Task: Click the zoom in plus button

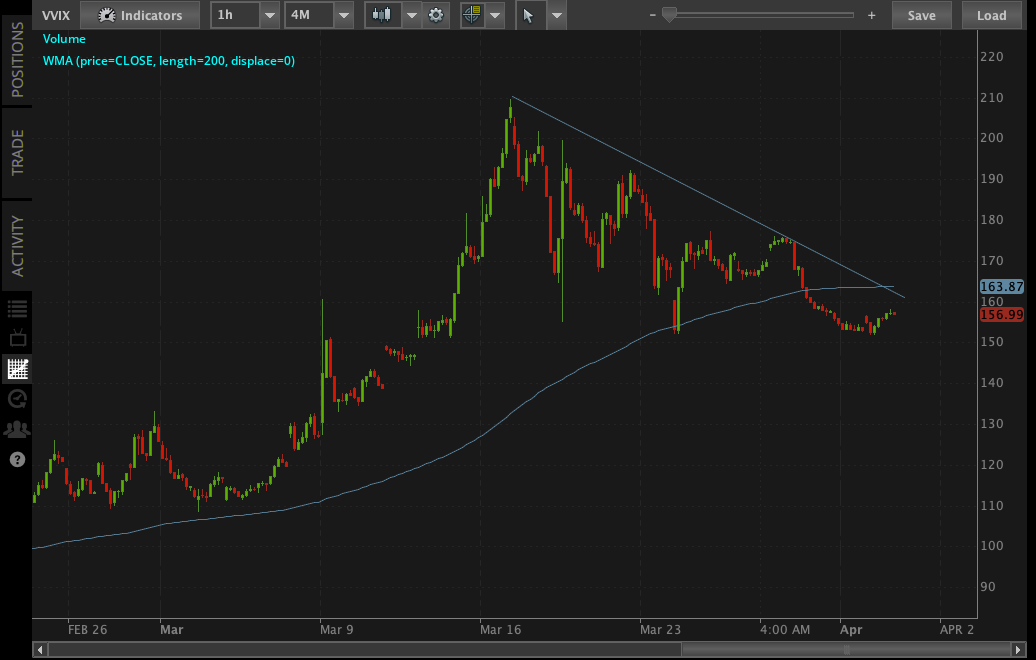Action: pyautogui.click(x=871, y=15)
